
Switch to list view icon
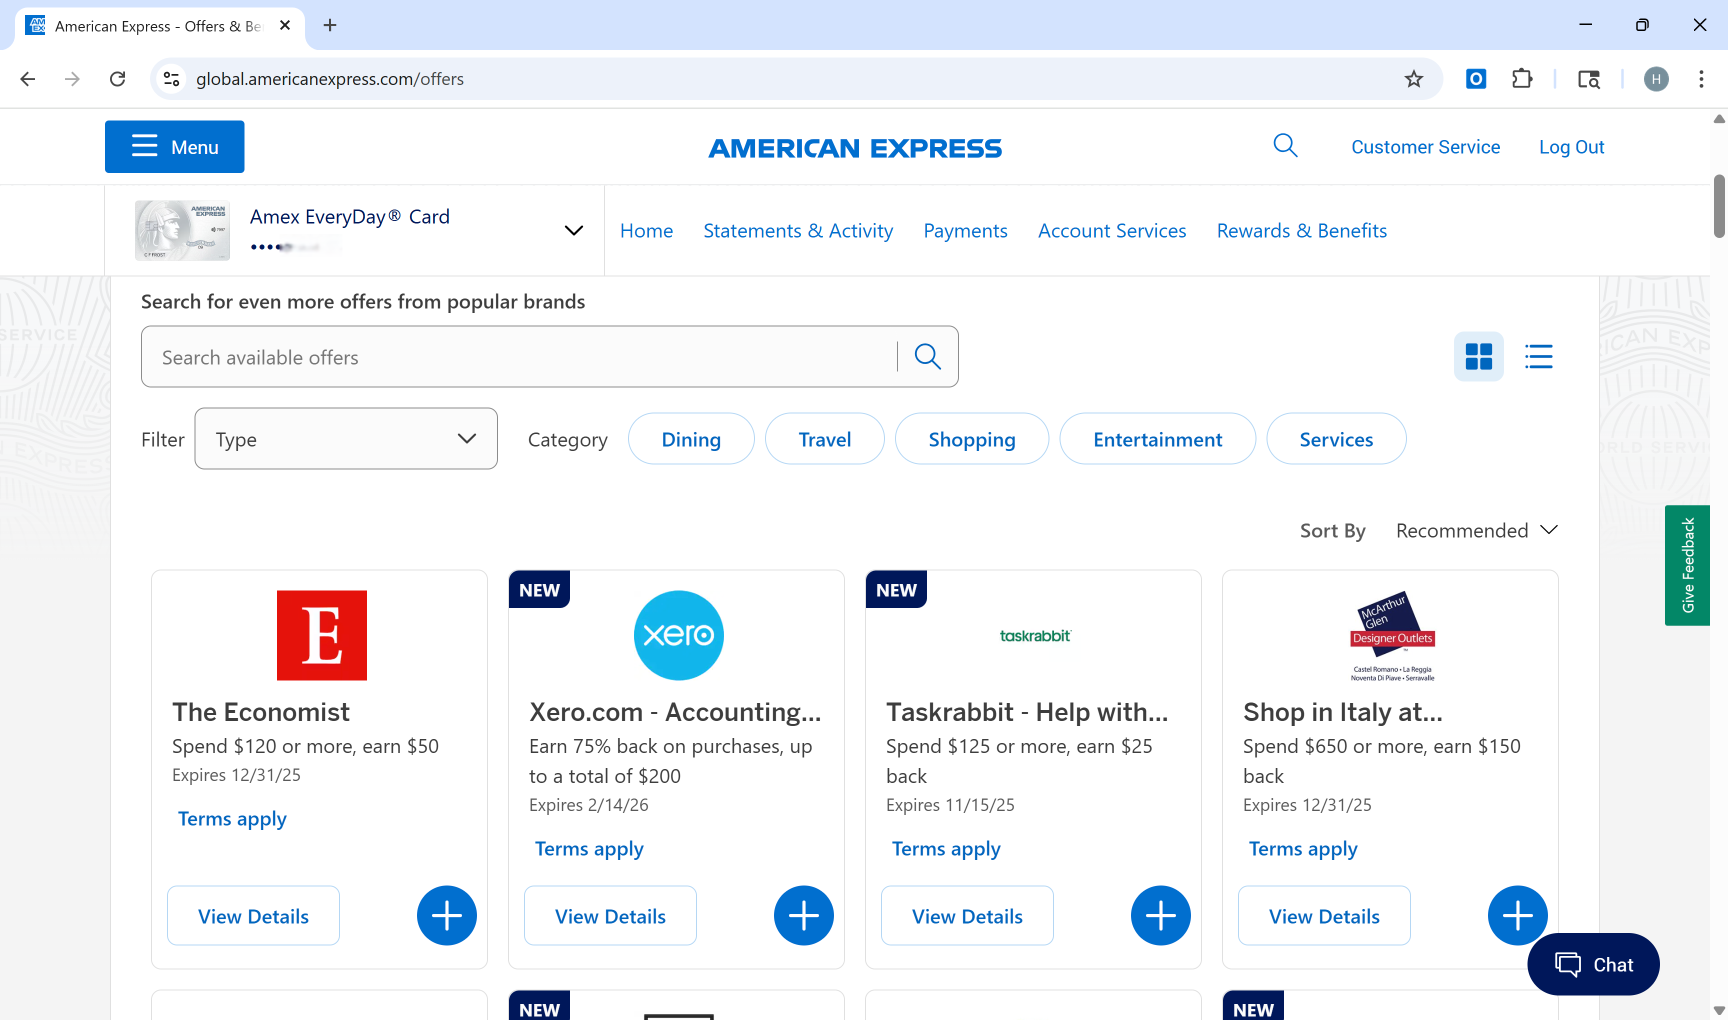[1538, 357]
